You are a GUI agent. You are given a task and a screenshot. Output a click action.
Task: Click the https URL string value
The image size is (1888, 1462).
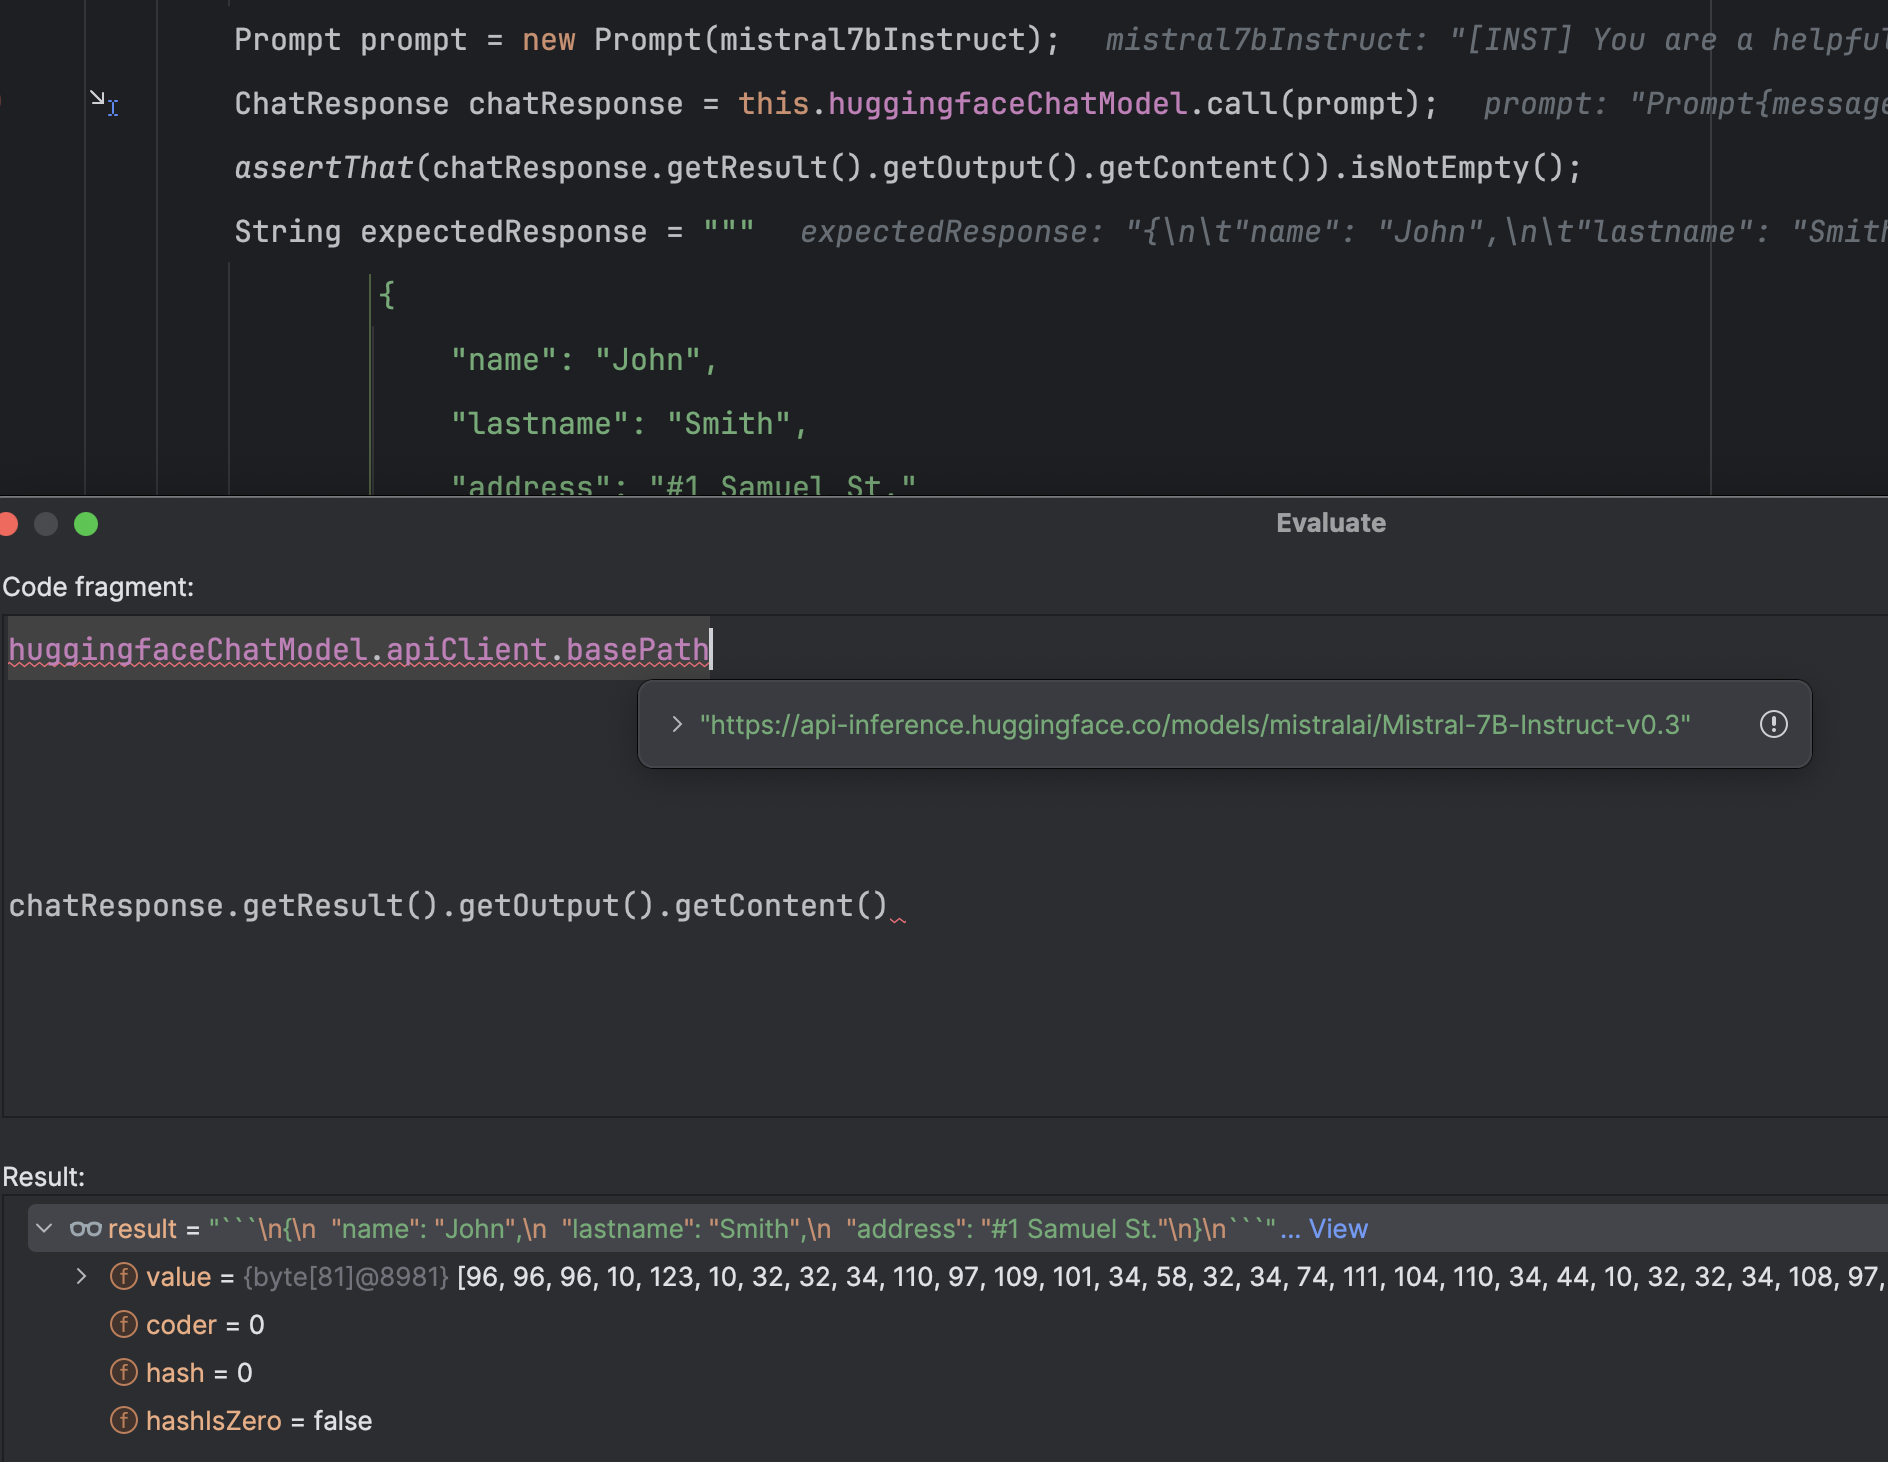1195,724
